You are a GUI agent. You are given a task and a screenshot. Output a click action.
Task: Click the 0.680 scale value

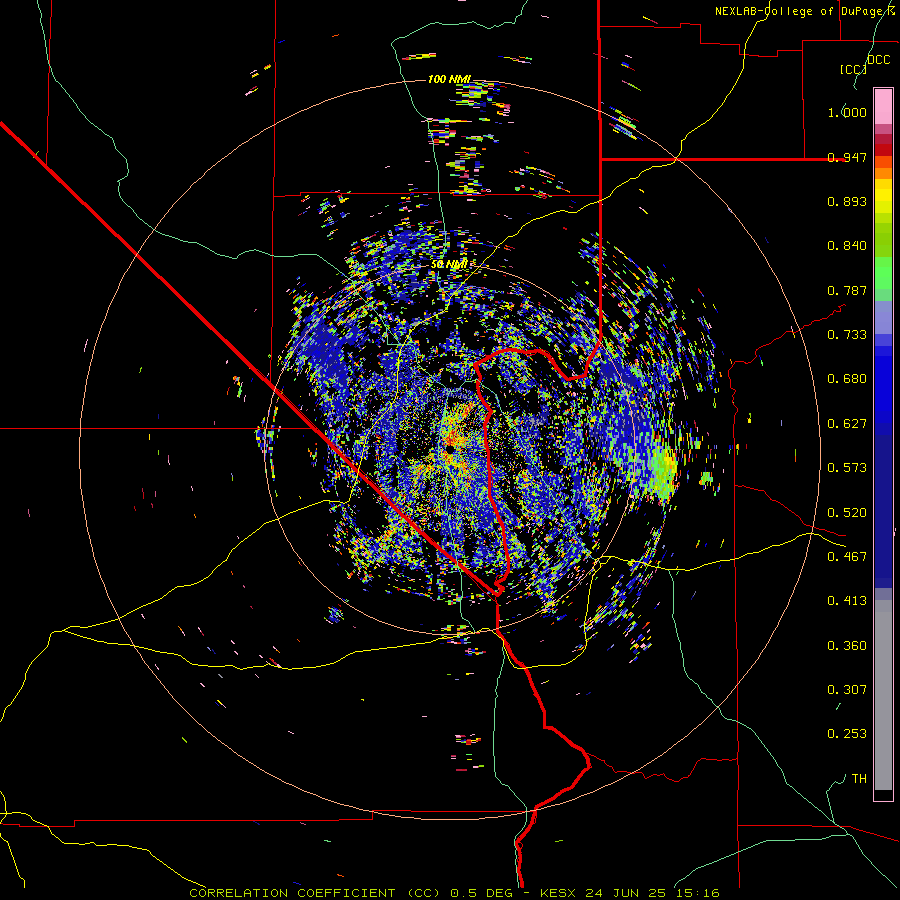point(847,379)
